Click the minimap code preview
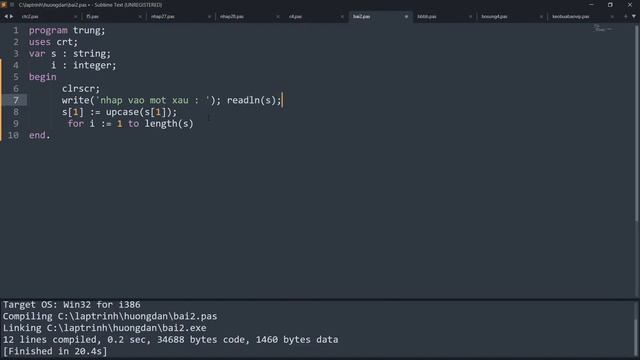The height and width of the screenshot is (360, 640). pyautogui.click(x=603, y=29)
